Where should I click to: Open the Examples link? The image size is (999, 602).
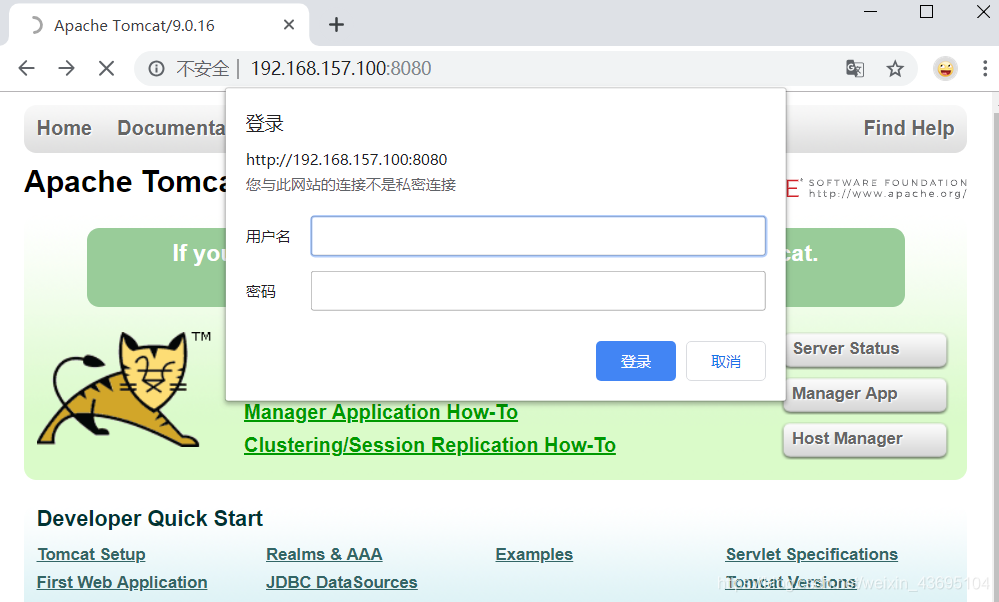[534, 554]
